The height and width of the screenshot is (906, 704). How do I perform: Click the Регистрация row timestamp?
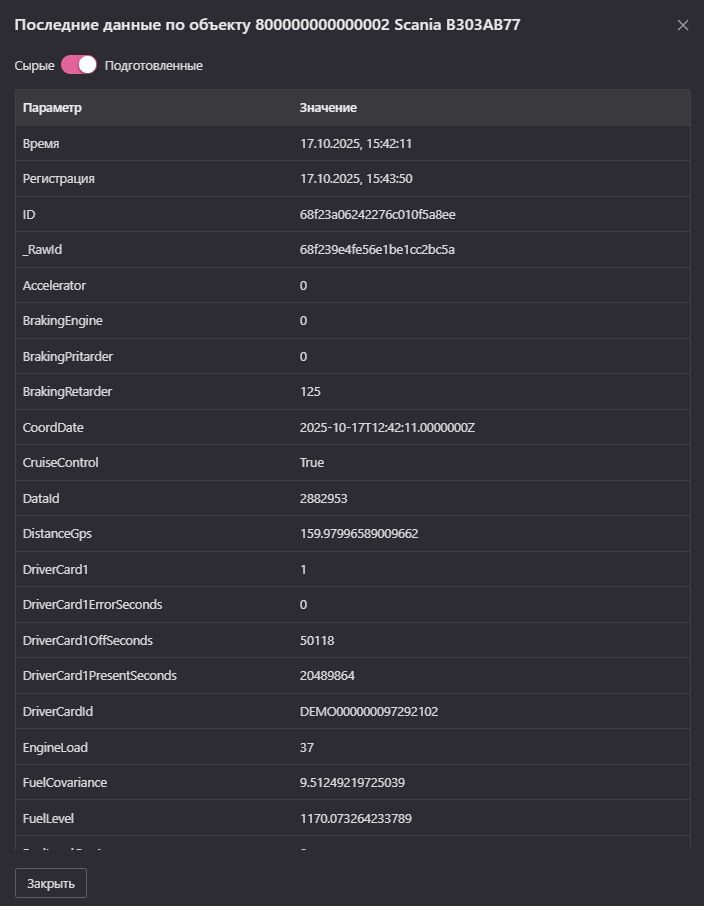[356, 179]
